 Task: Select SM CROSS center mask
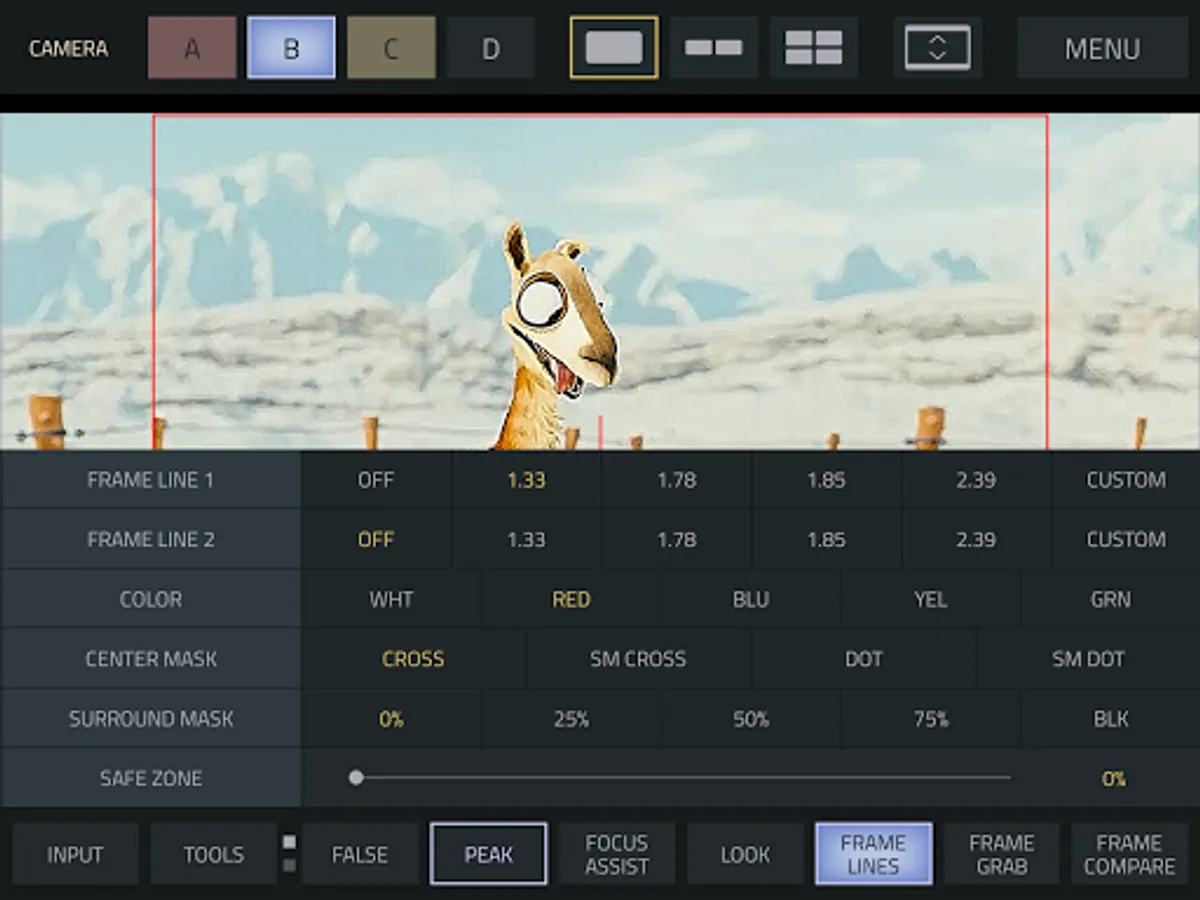(x=638, y=659)
